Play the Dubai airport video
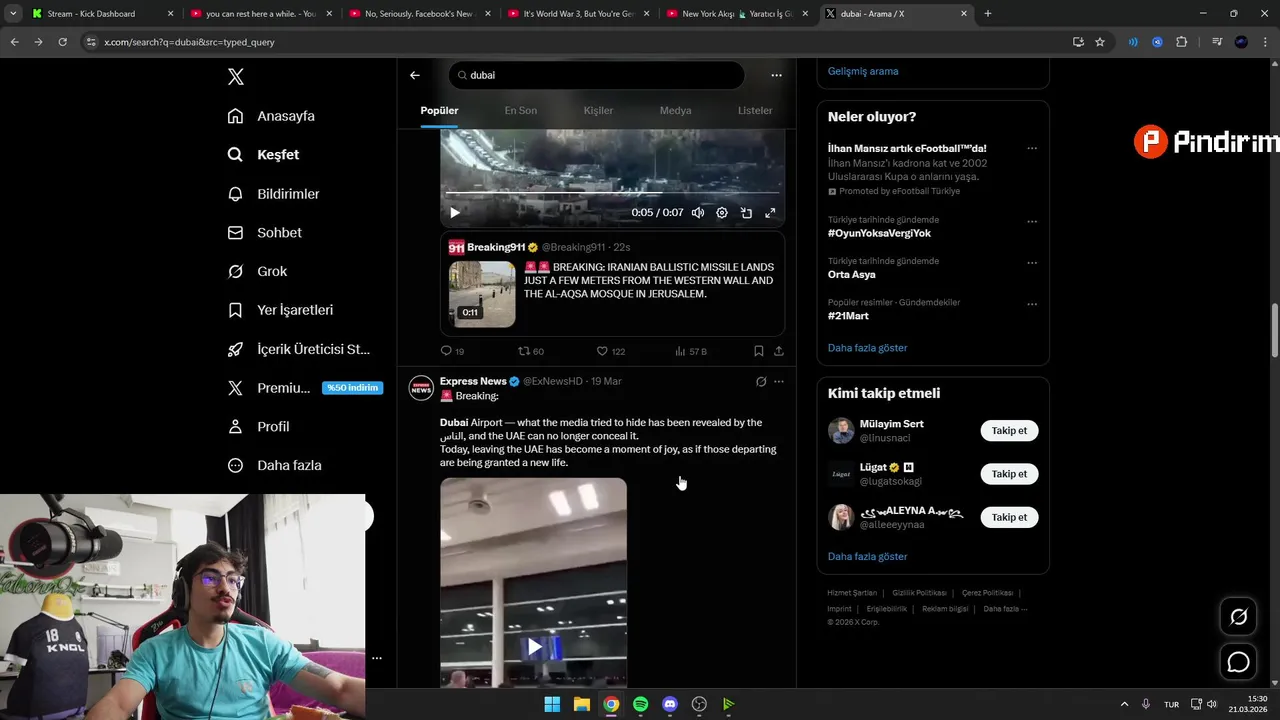 535,647
